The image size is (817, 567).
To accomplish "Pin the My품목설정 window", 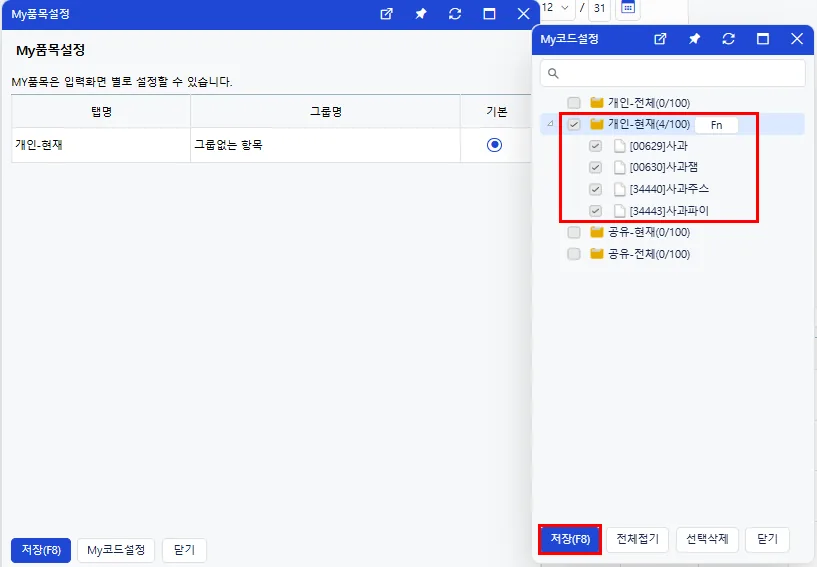I will [x=420, y=14].
